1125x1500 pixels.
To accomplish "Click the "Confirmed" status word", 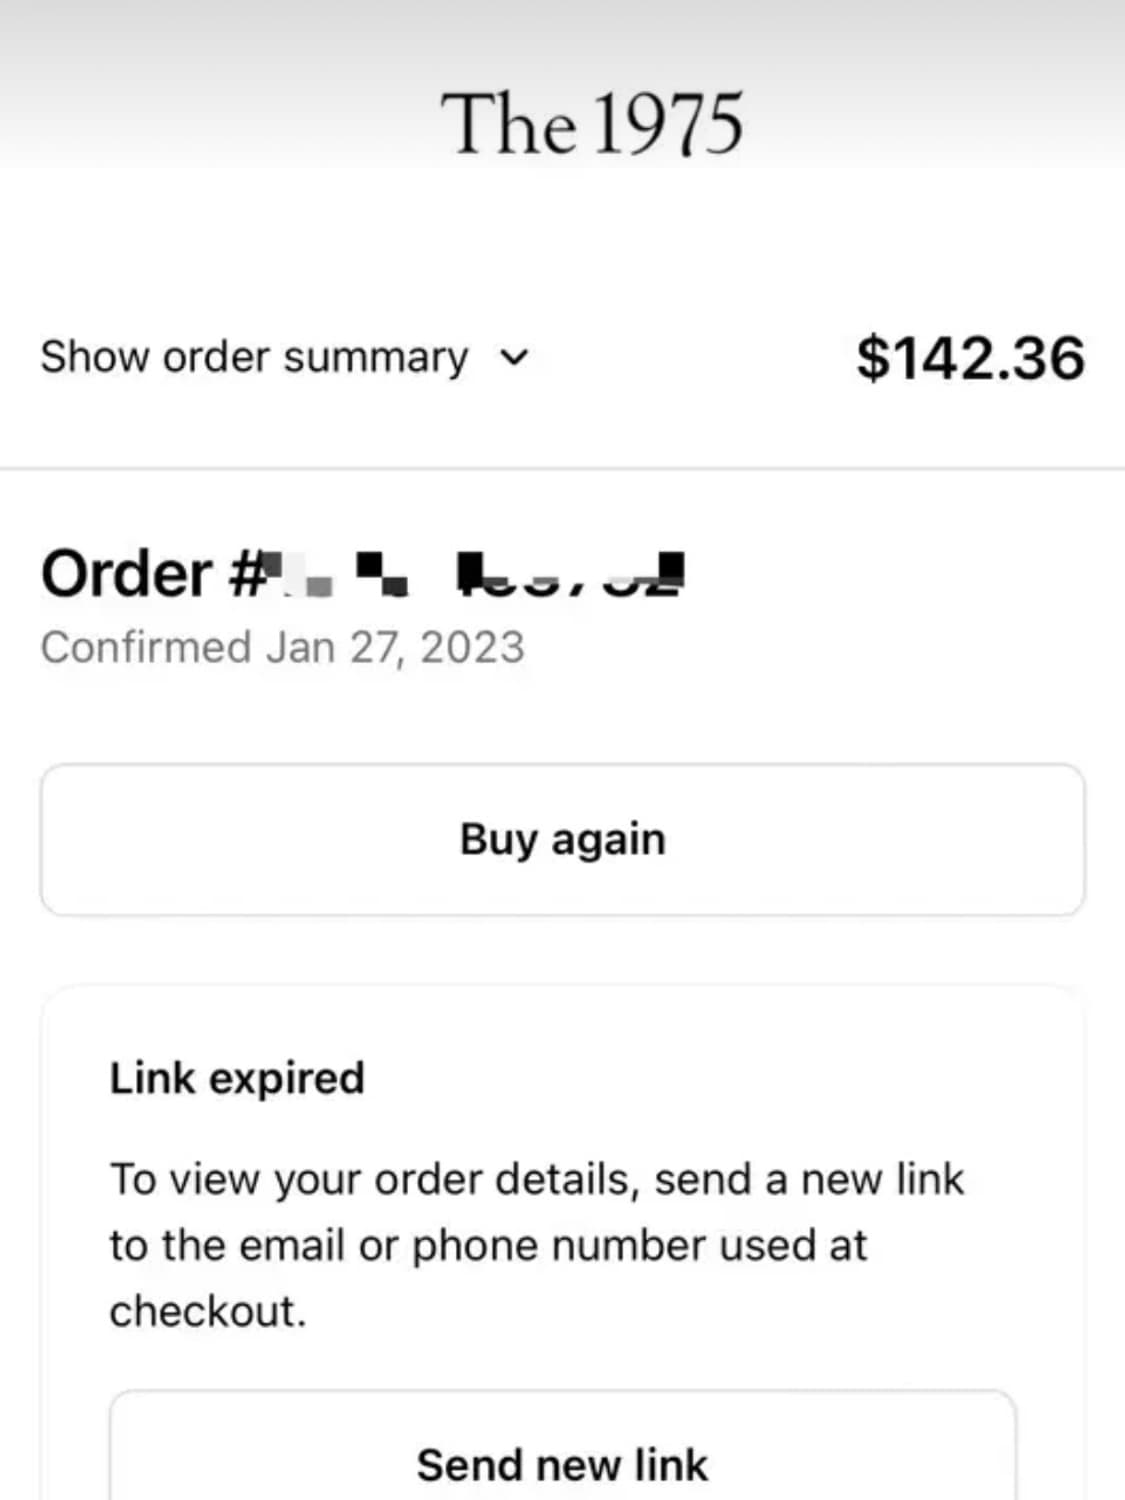I will pos(146,647).
